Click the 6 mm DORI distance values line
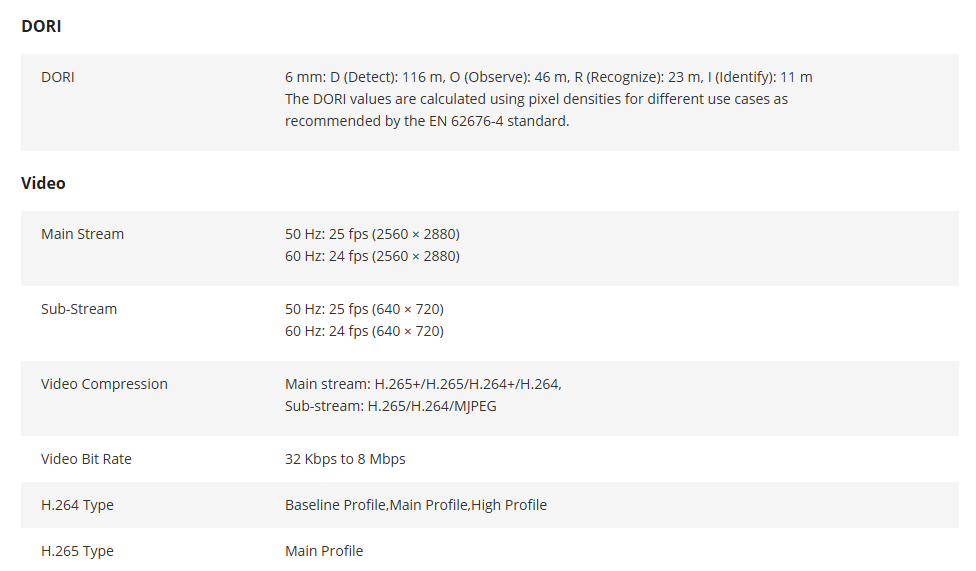The height and width of the screenshot is (571, 976). point(548,77)
